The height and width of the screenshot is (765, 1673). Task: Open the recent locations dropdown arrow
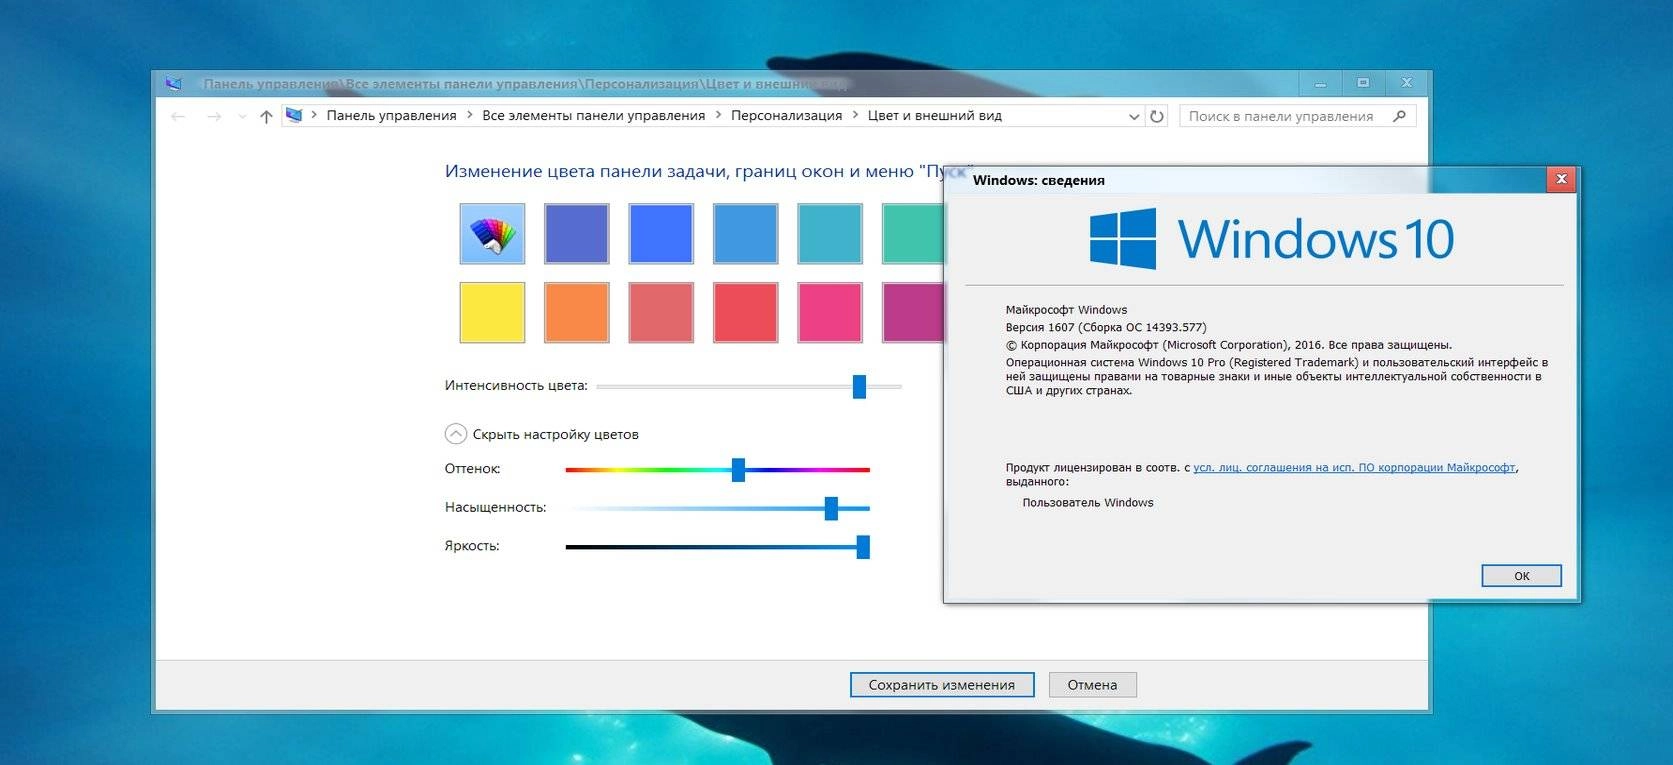[242, 117]
